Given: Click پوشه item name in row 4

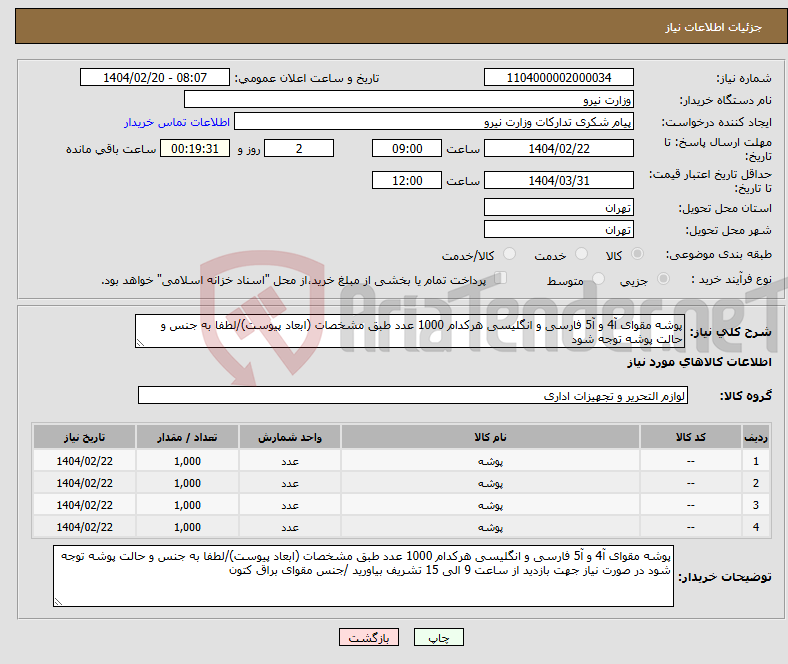Looking at the screenshot, I should (490, 527).
